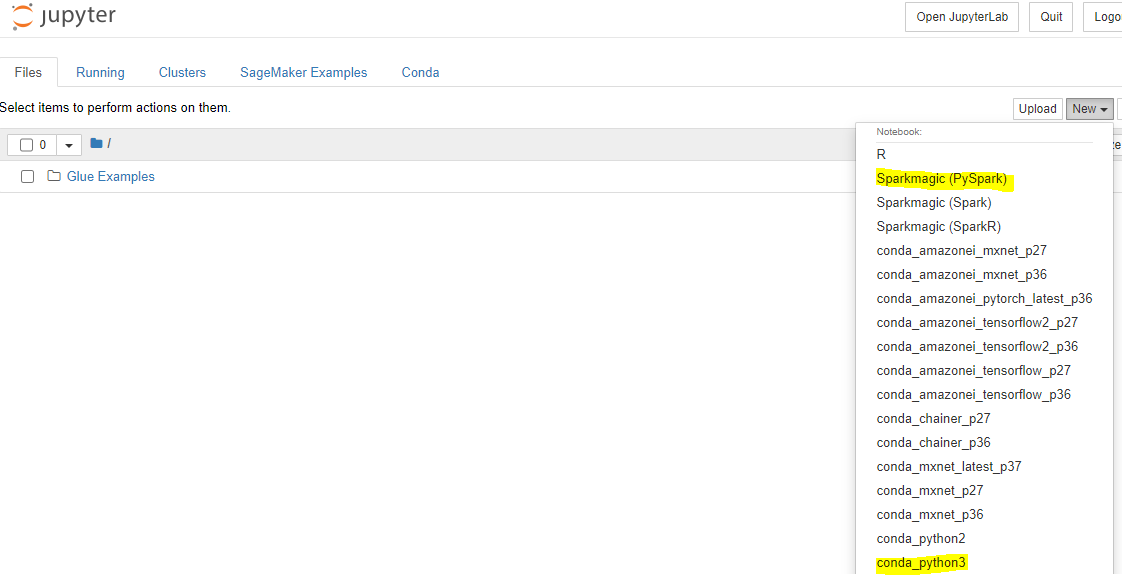Click the Upload button

click(1038, 109)
